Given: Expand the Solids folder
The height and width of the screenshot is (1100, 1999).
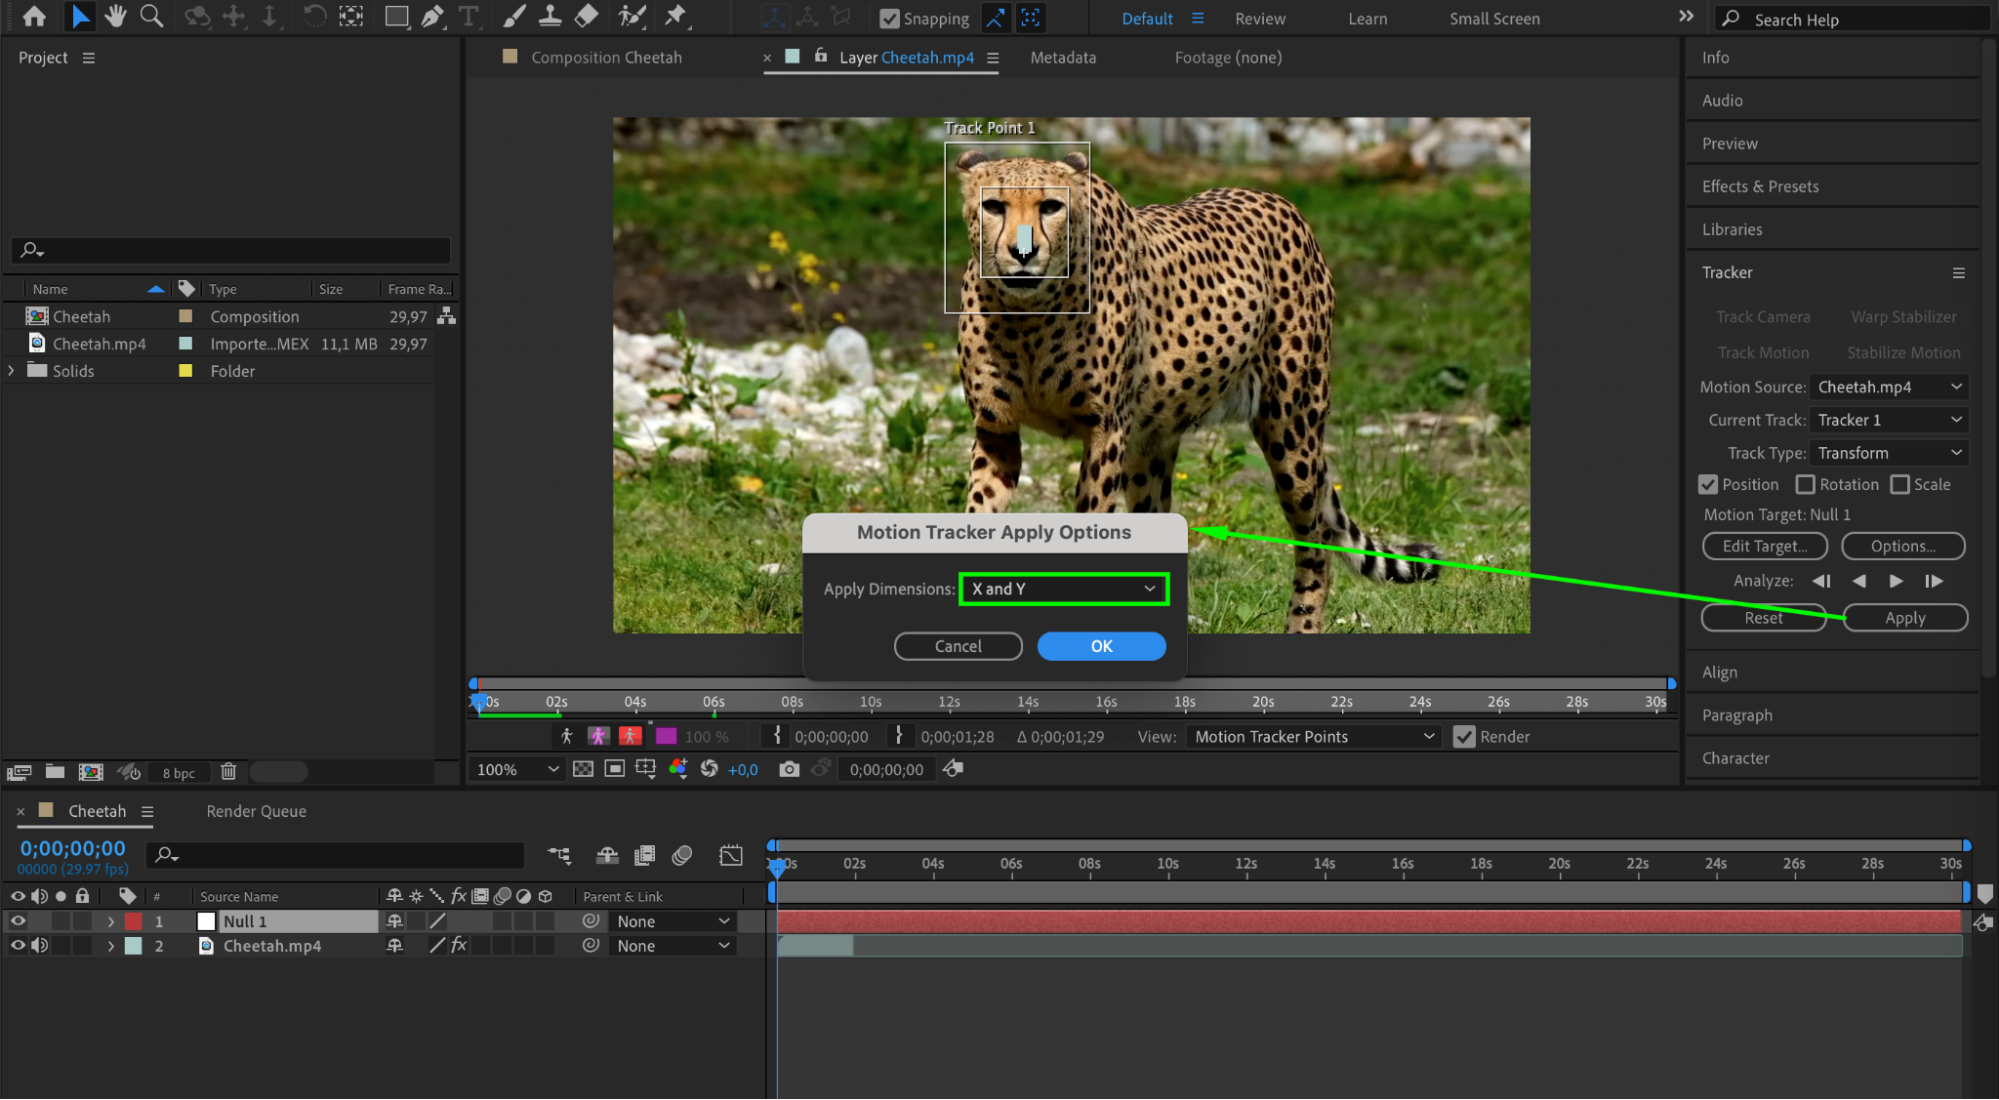Looking at the screenshot, I should point(11,371).
